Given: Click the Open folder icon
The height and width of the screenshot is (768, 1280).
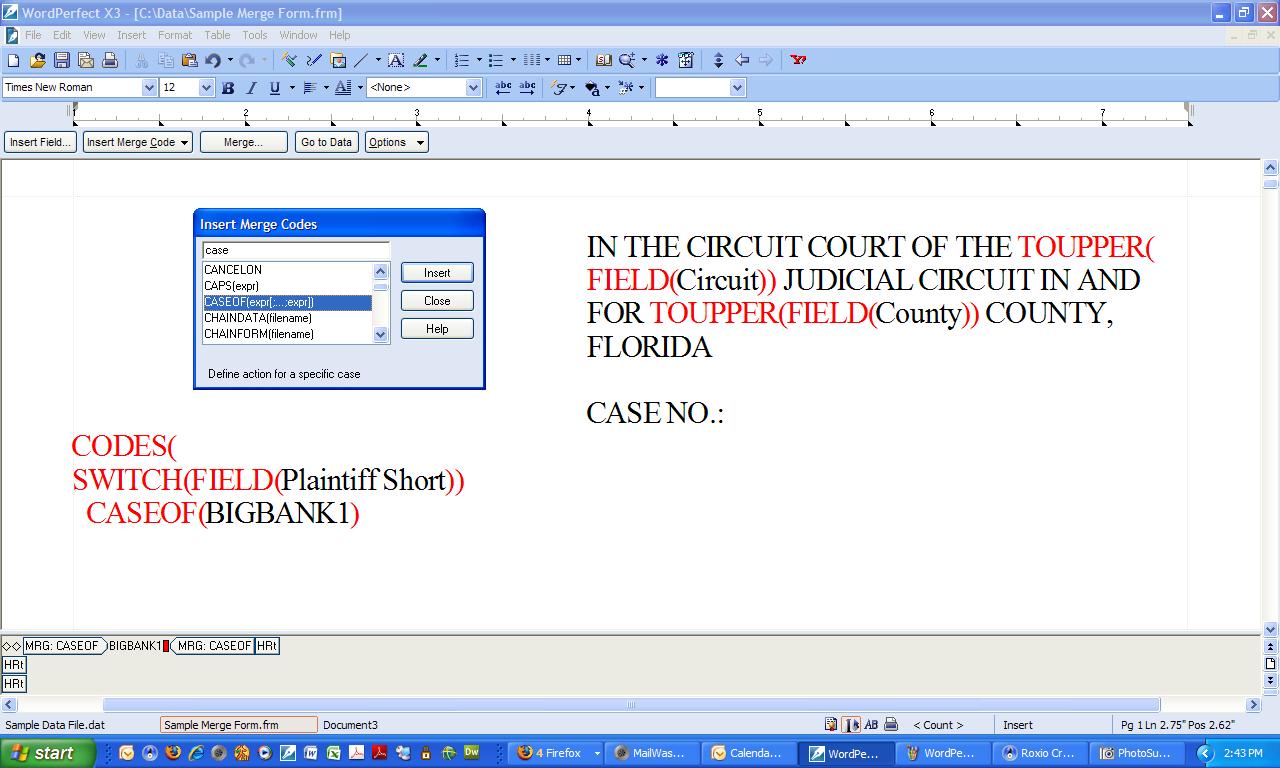Looking at the screenshot, I should (37, 60).
